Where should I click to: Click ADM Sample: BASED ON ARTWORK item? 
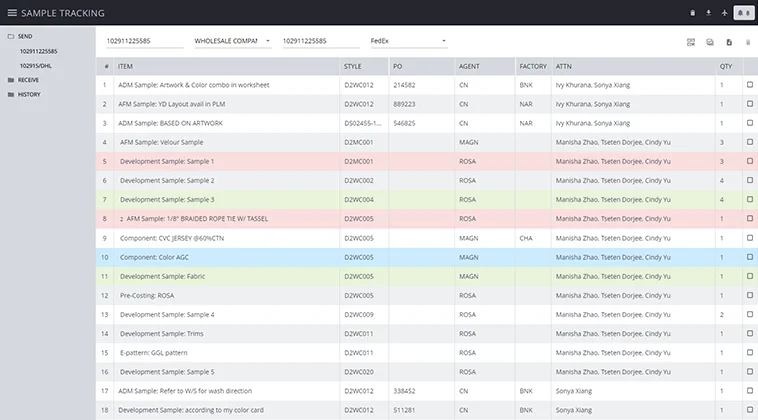click(x=170, y=123)
